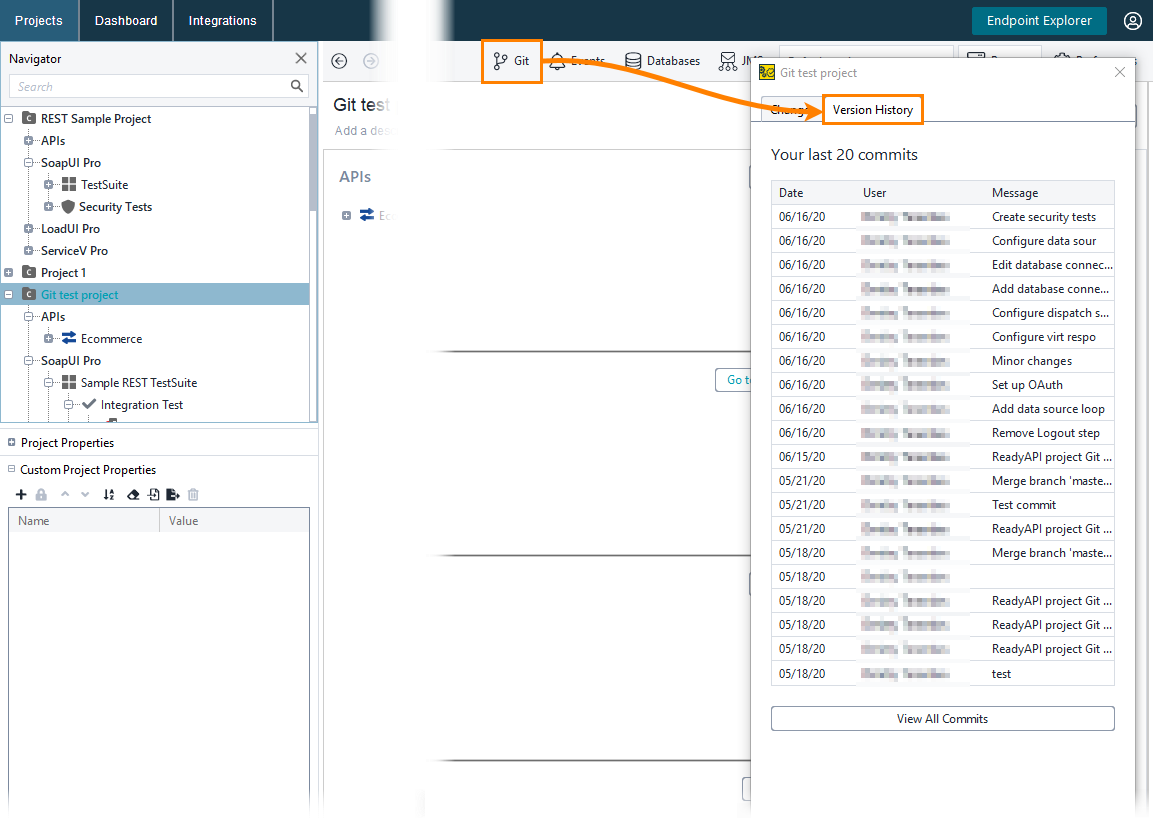Select the 'Remove Logout step' commit
Viewport: 1153px width, 819px height.
click(x=943, y=433)
